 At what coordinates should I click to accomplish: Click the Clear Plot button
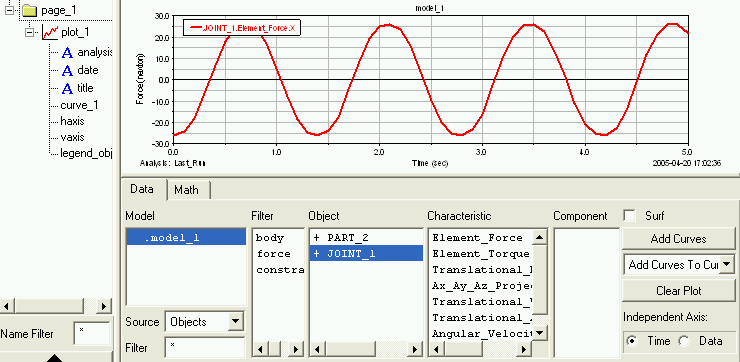click(x=678, y=291)
